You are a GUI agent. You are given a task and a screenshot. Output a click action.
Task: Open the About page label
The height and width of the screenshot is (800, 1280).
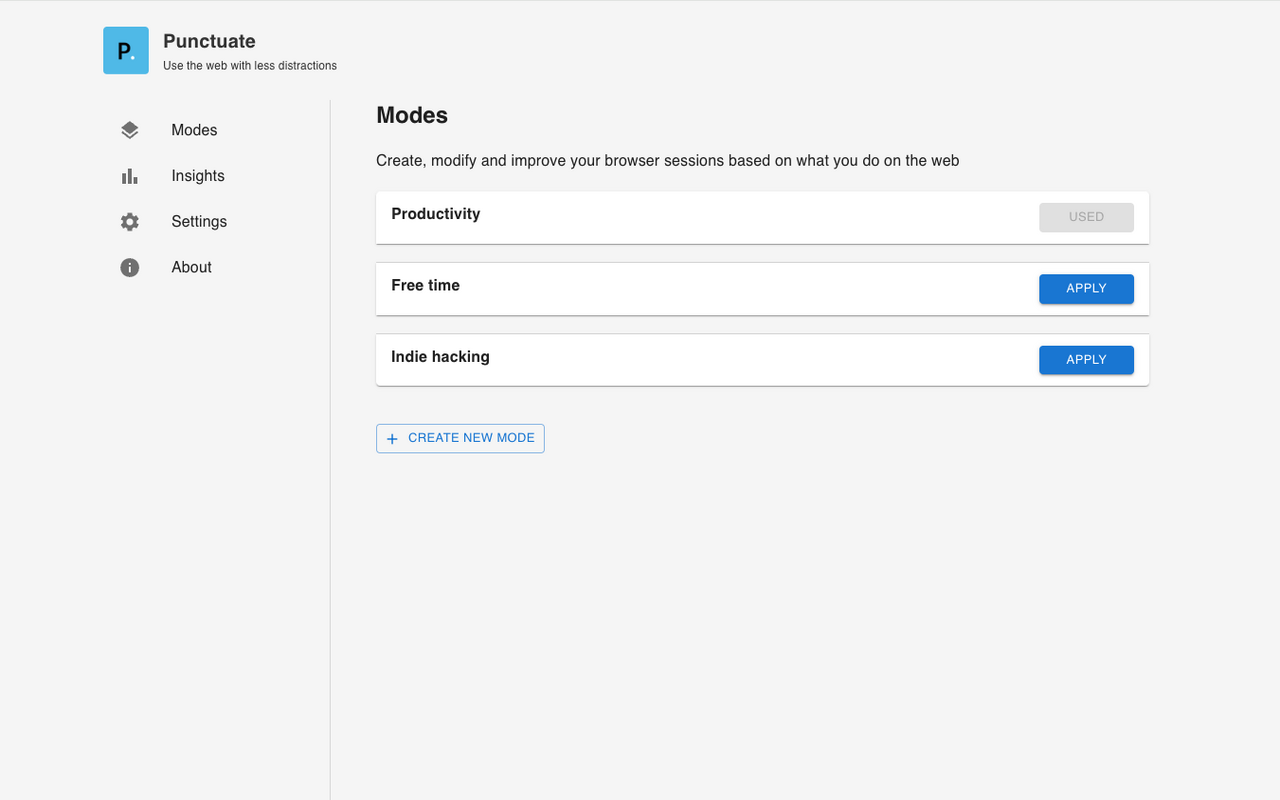pos(191,267)
